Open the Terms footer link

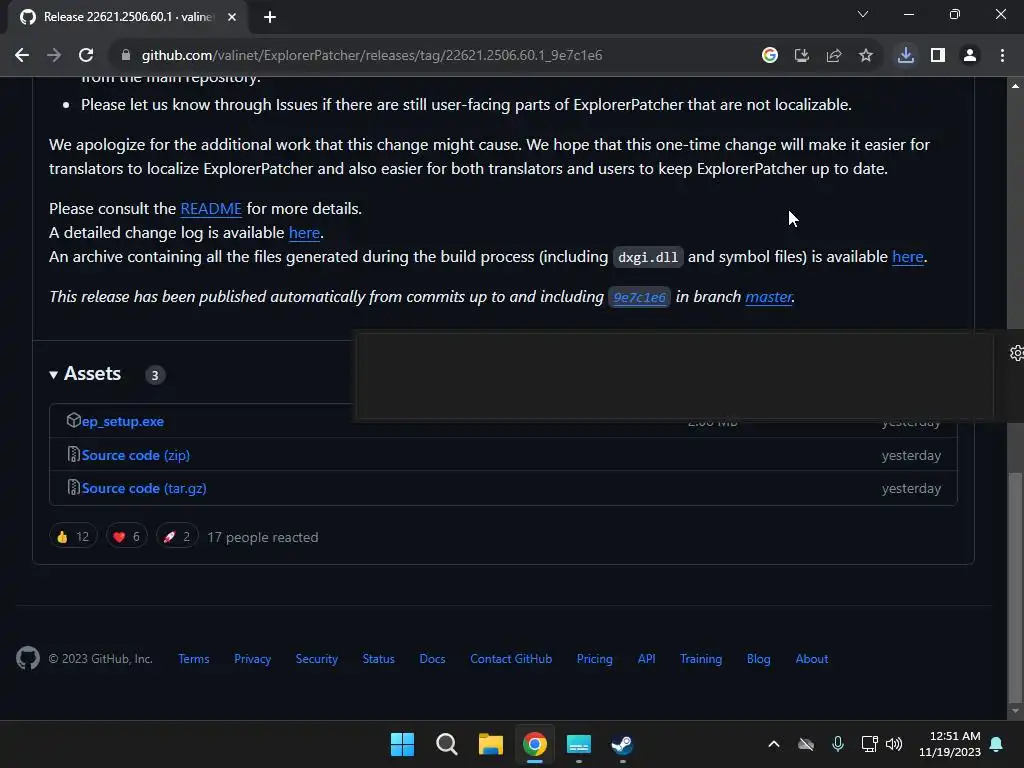point(194,659)
